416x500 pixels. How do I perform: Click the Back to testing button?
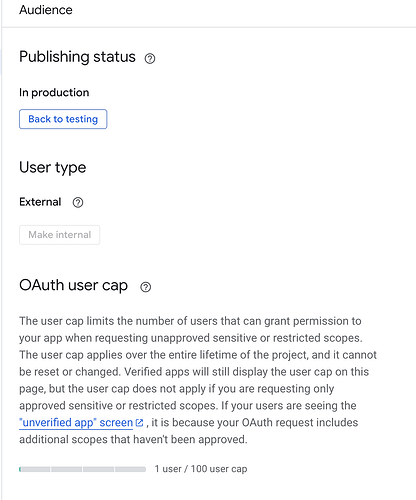click(x=63, y=119)
